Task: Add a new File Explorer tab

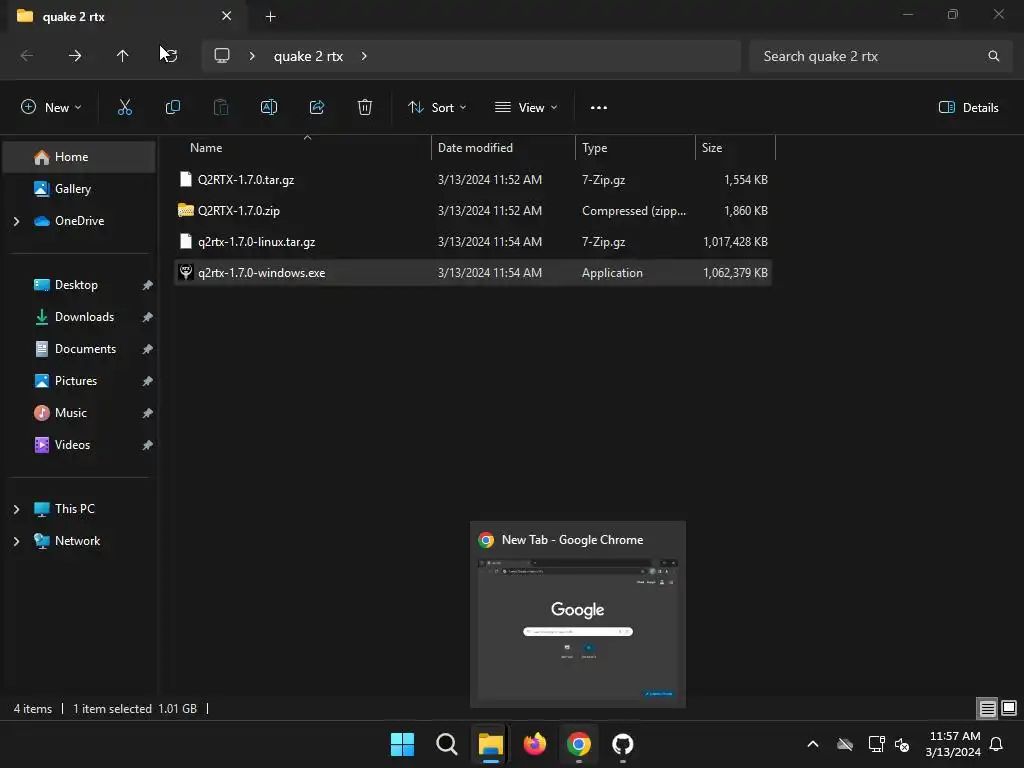Action: click(270, 17)
